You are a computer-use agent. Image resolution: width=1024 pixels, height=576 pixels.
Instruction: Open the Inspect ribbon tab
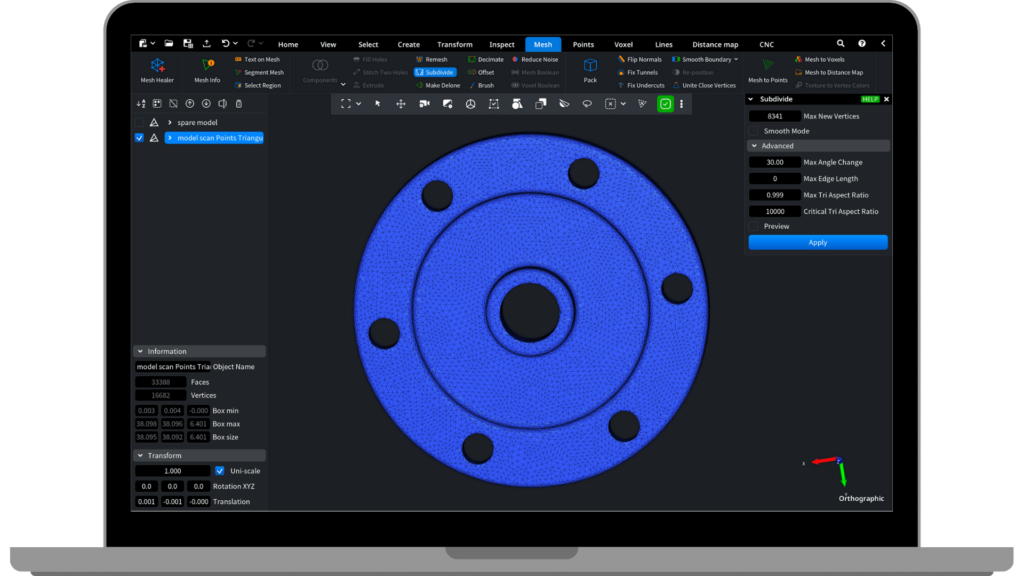click(x=502, y=44)
